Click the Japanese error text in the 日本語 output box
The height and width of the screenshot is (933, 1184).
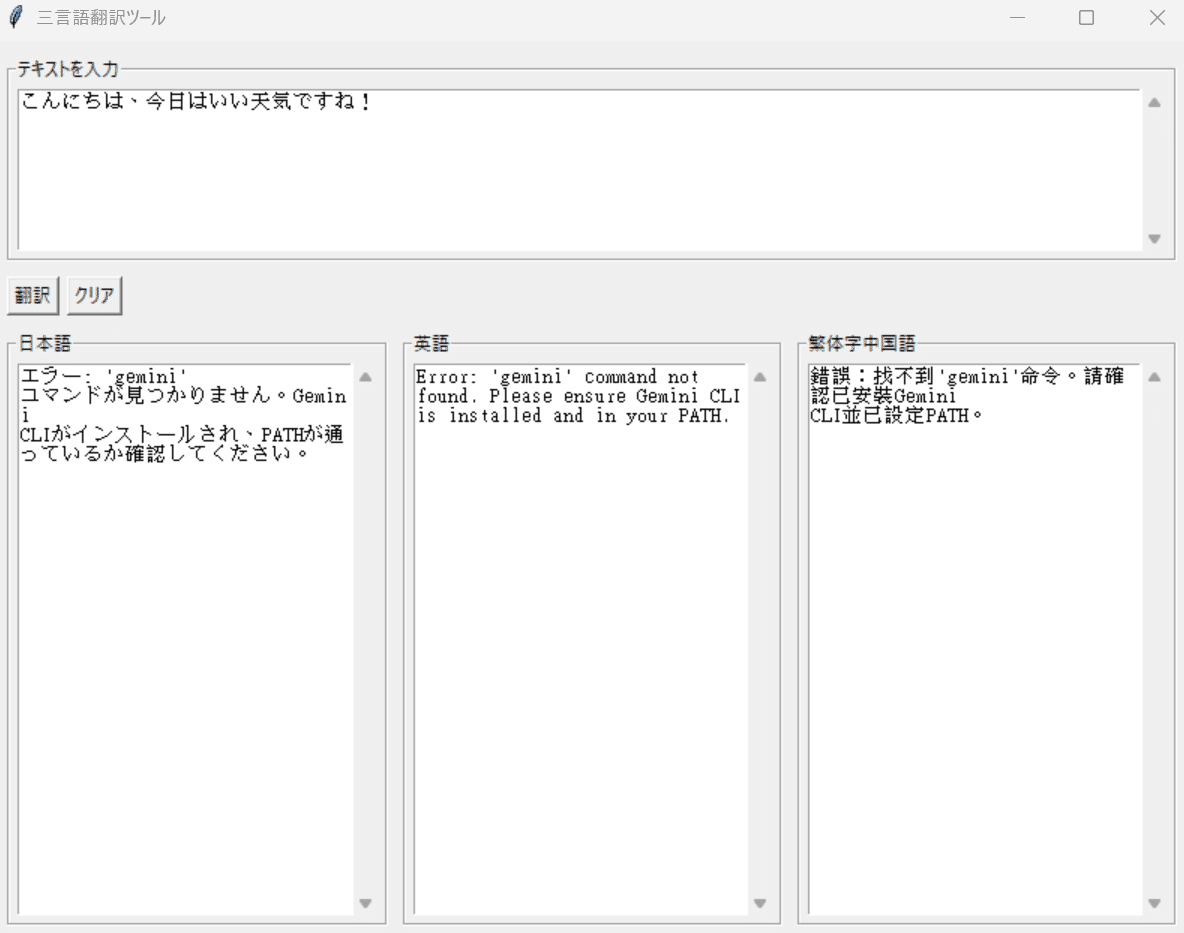pos(180,415)
